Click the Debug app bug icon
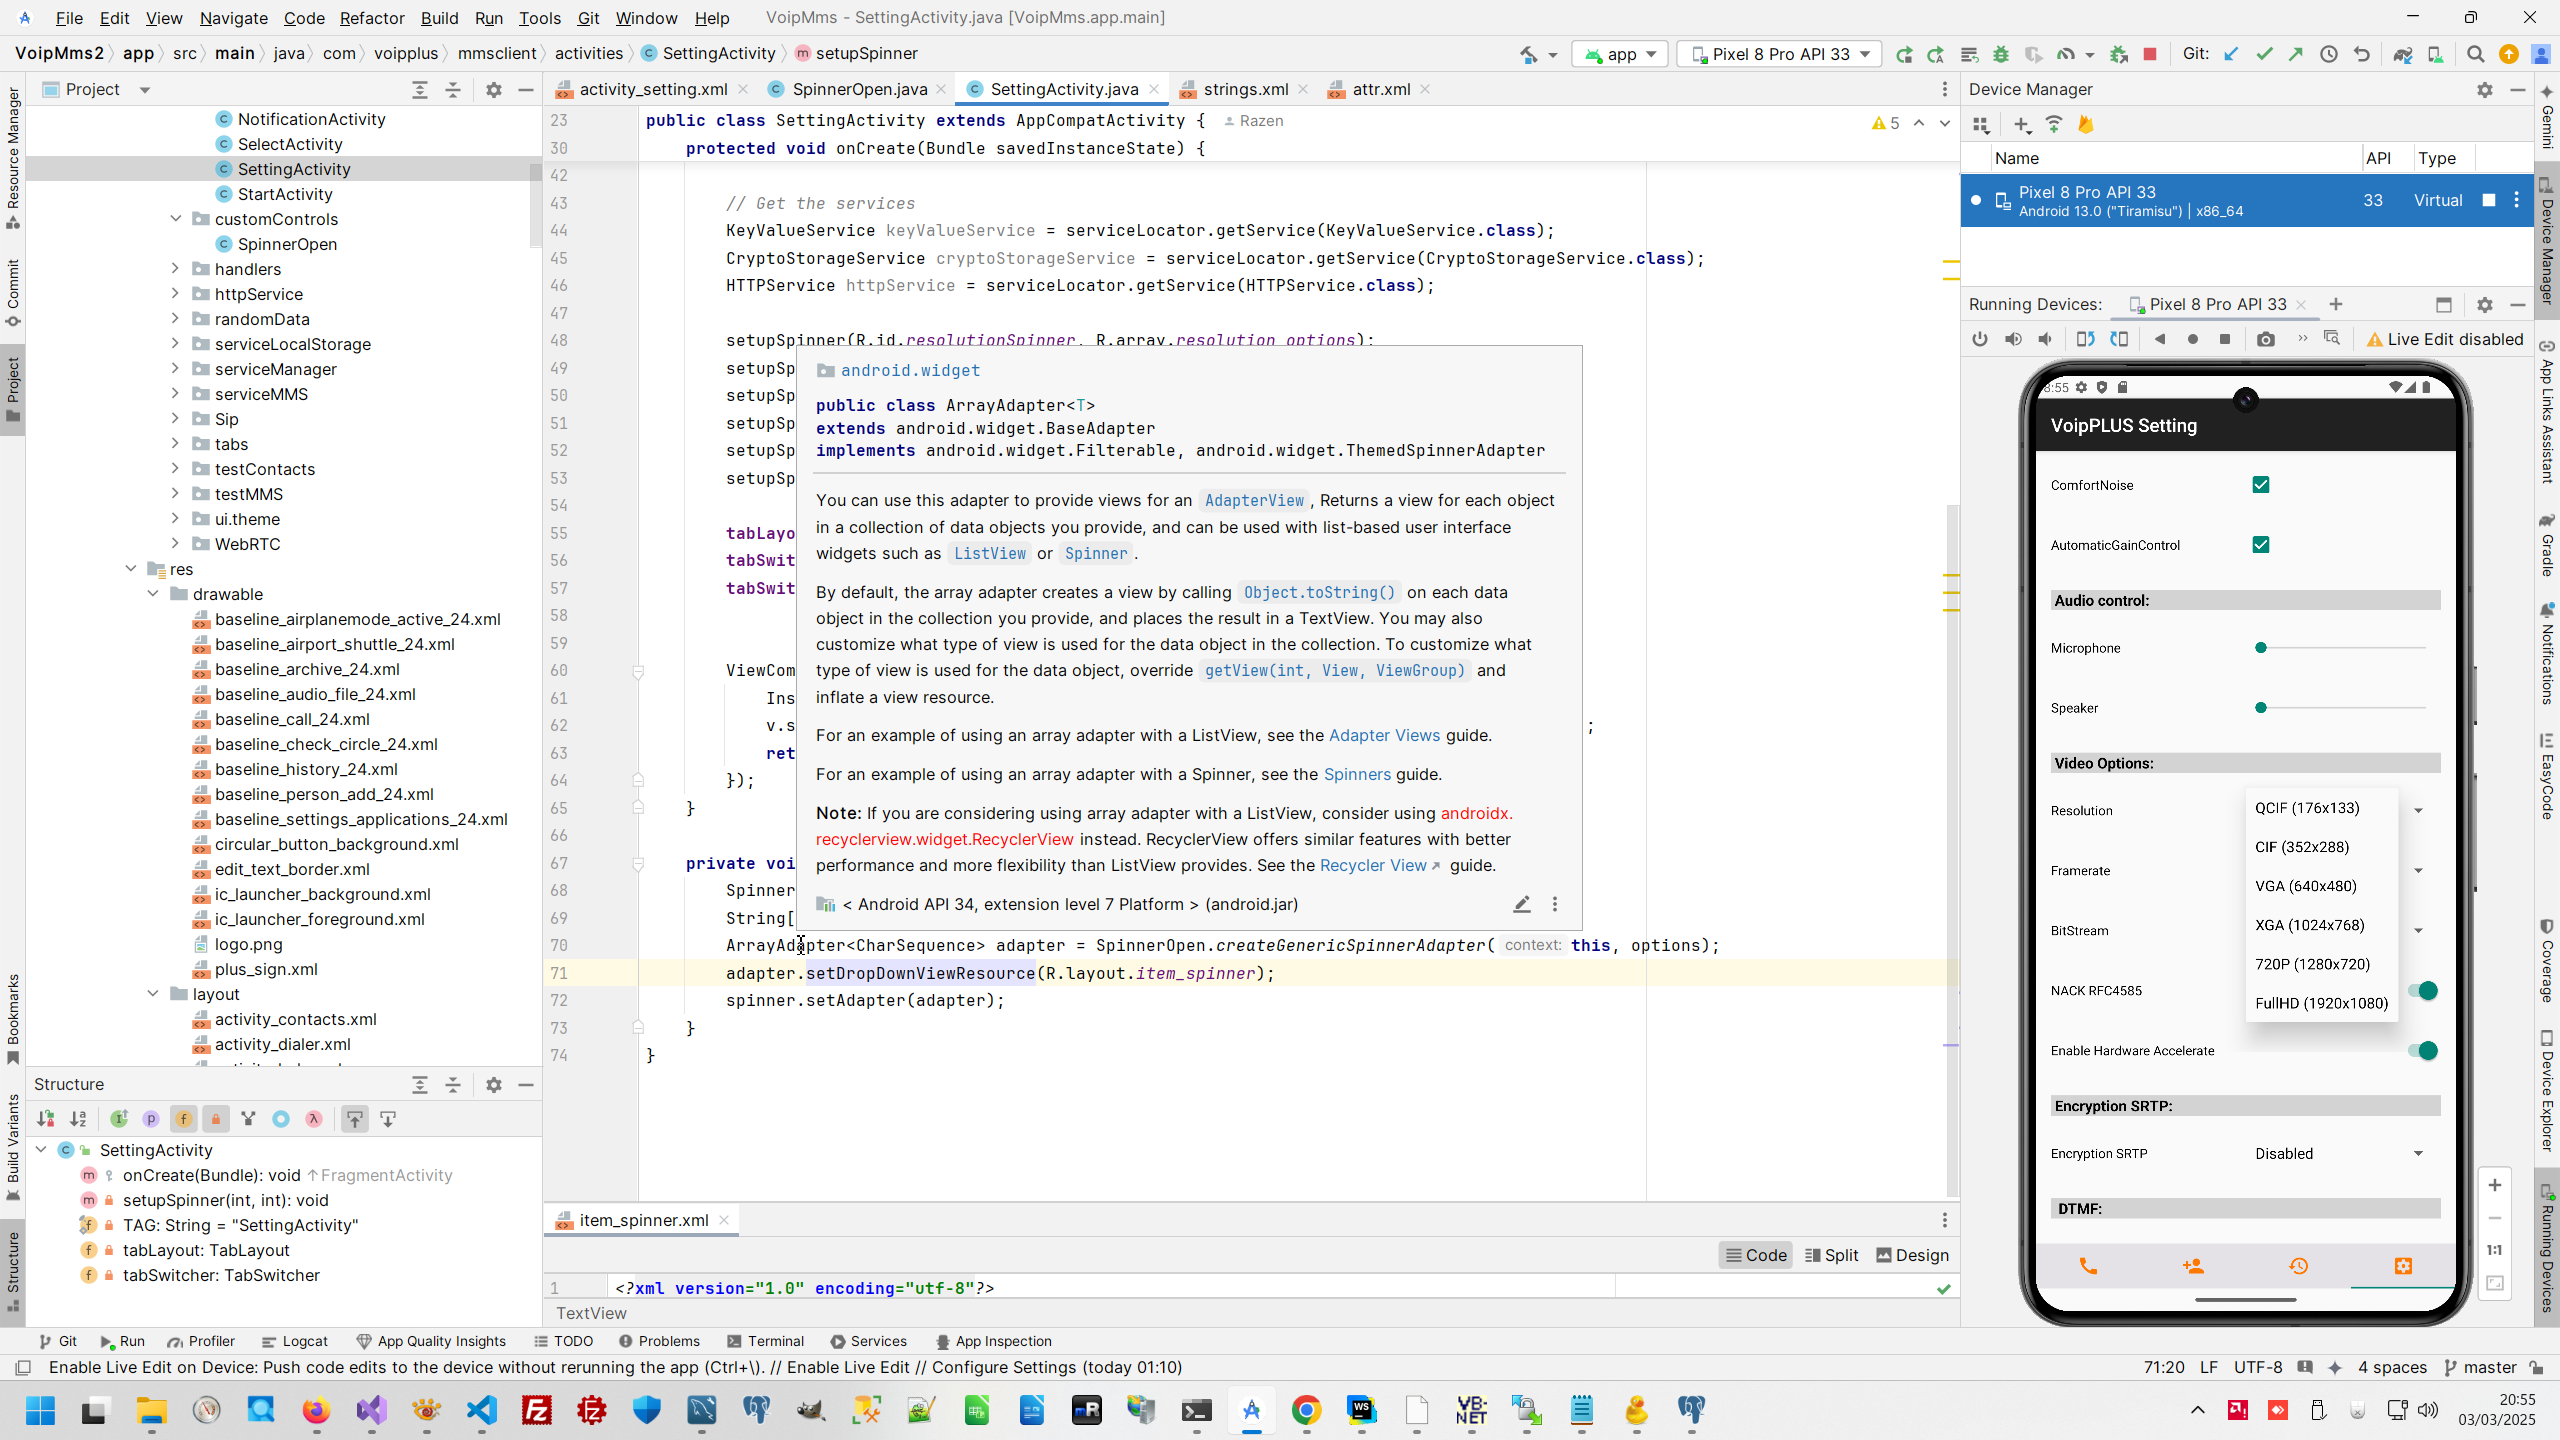Image resolution: width=2560 pixels, height=1440 pixels. 2001,54
